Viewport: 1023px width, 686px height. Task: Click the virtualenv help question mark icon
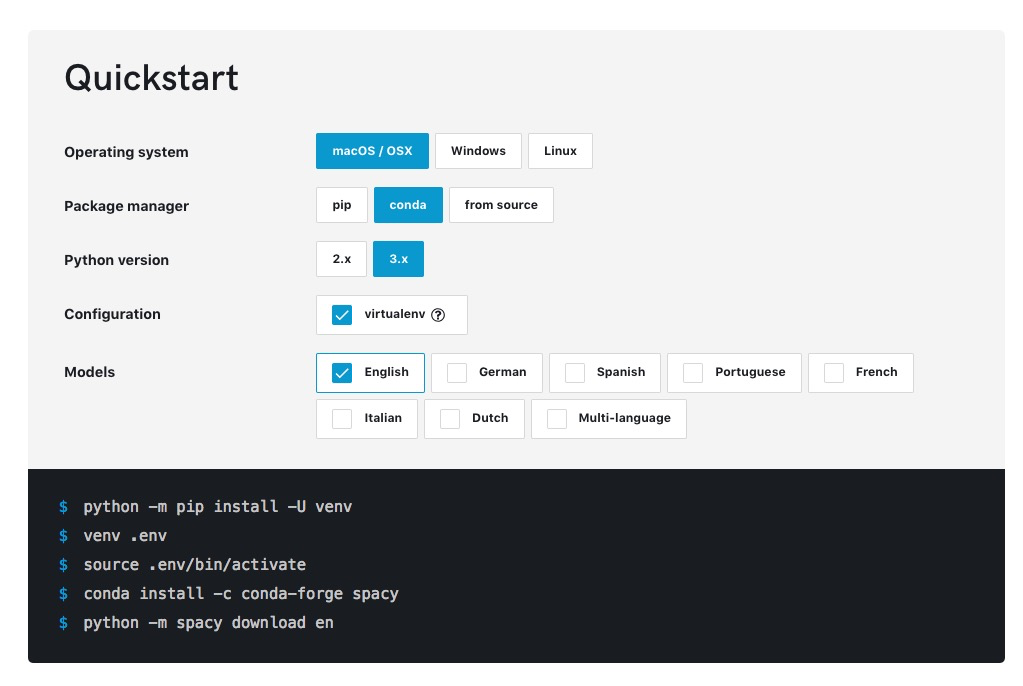click(438, 314)
